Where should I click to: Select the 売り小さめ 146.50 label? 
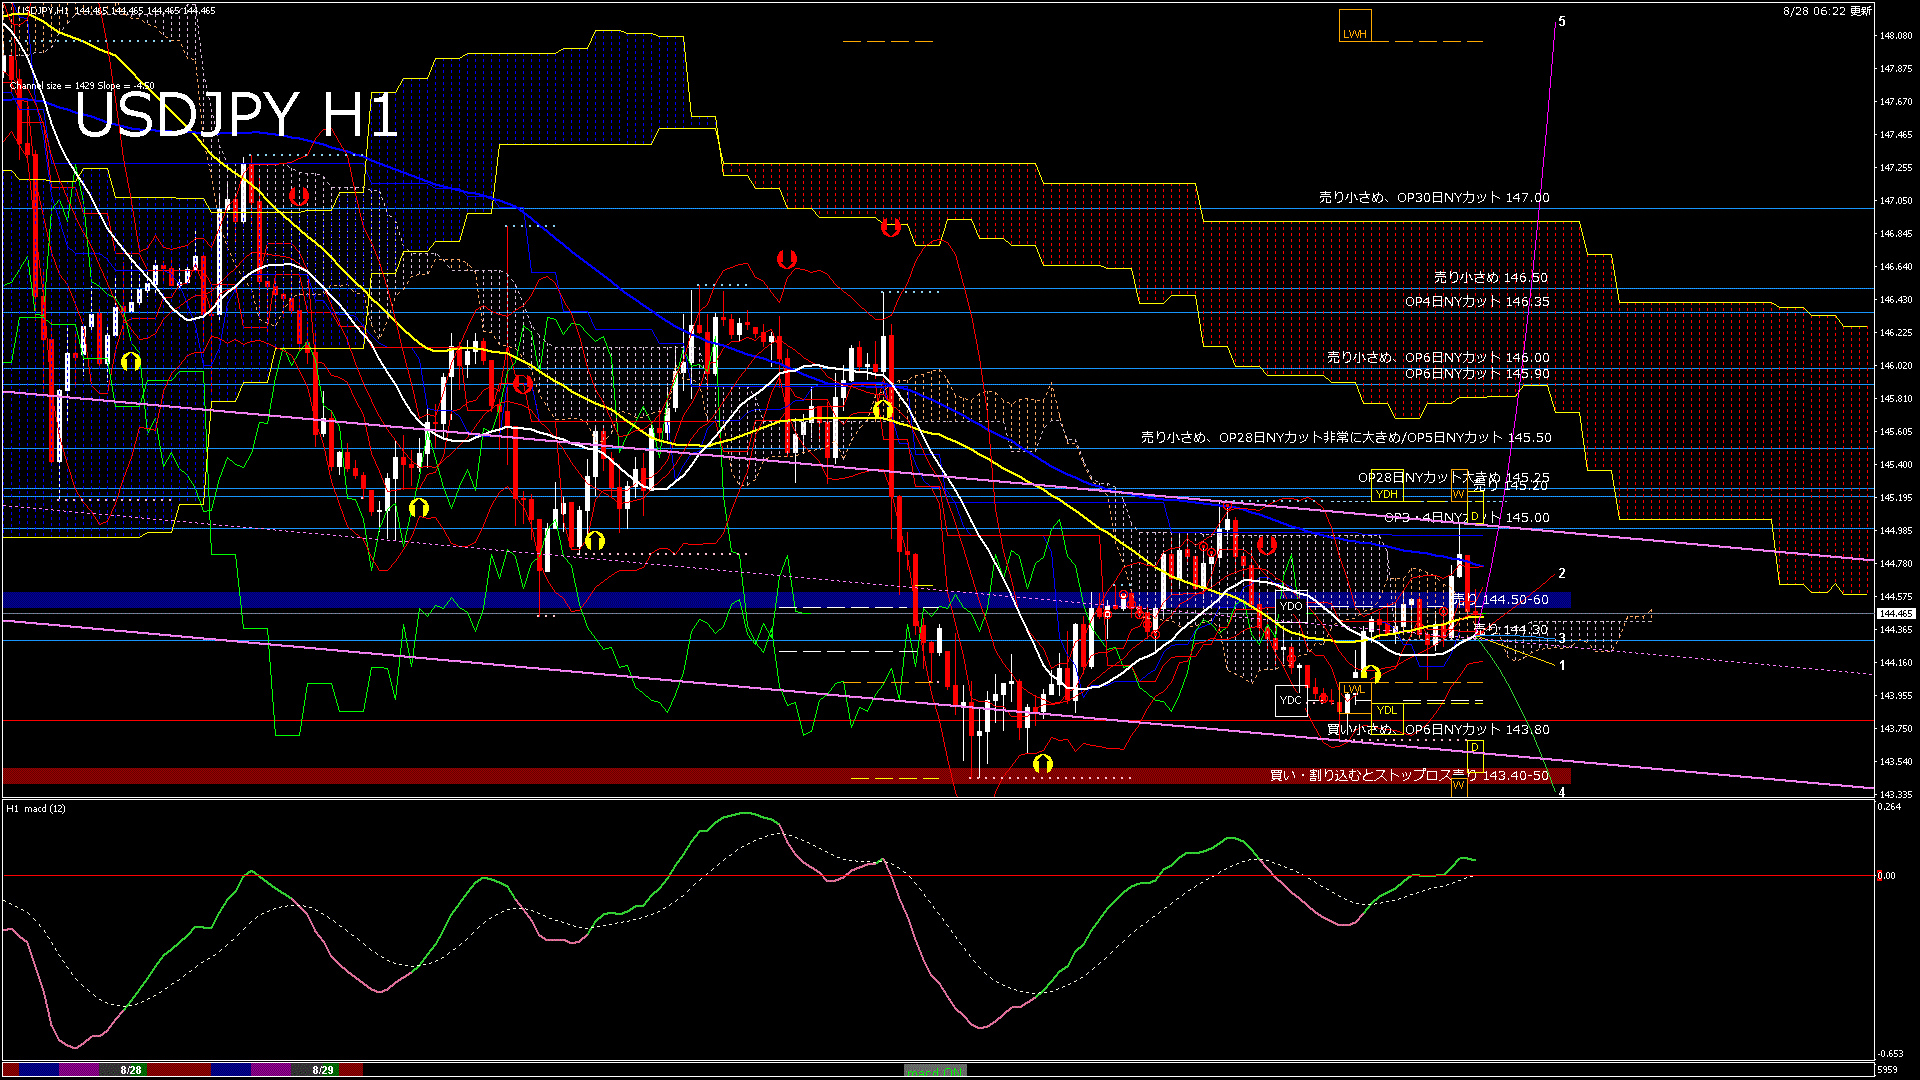(x=1491, y=278)
